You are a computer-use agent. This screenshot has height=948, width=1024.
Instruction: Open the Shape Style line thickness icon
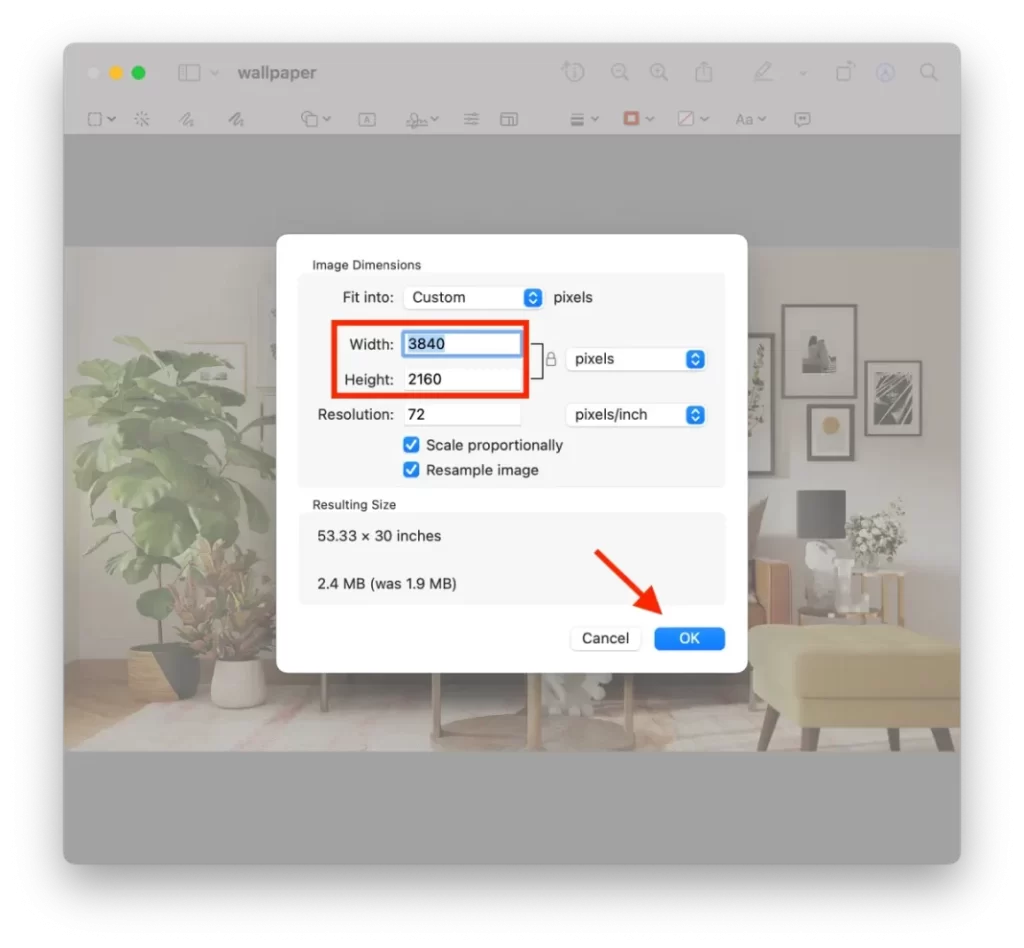(577, 119)
